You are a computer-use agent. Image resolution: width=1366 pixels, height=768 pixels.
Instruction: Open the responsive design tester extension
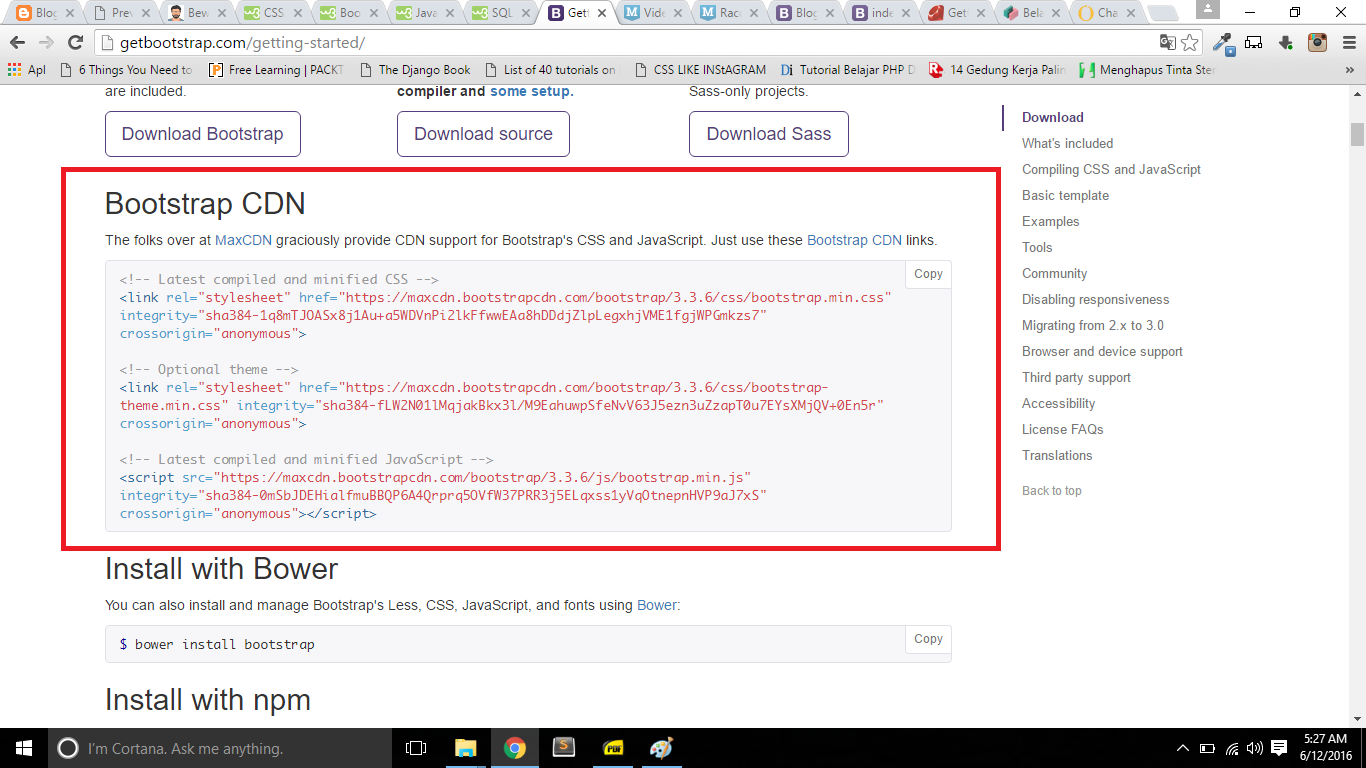click(x=1253, y=45)
